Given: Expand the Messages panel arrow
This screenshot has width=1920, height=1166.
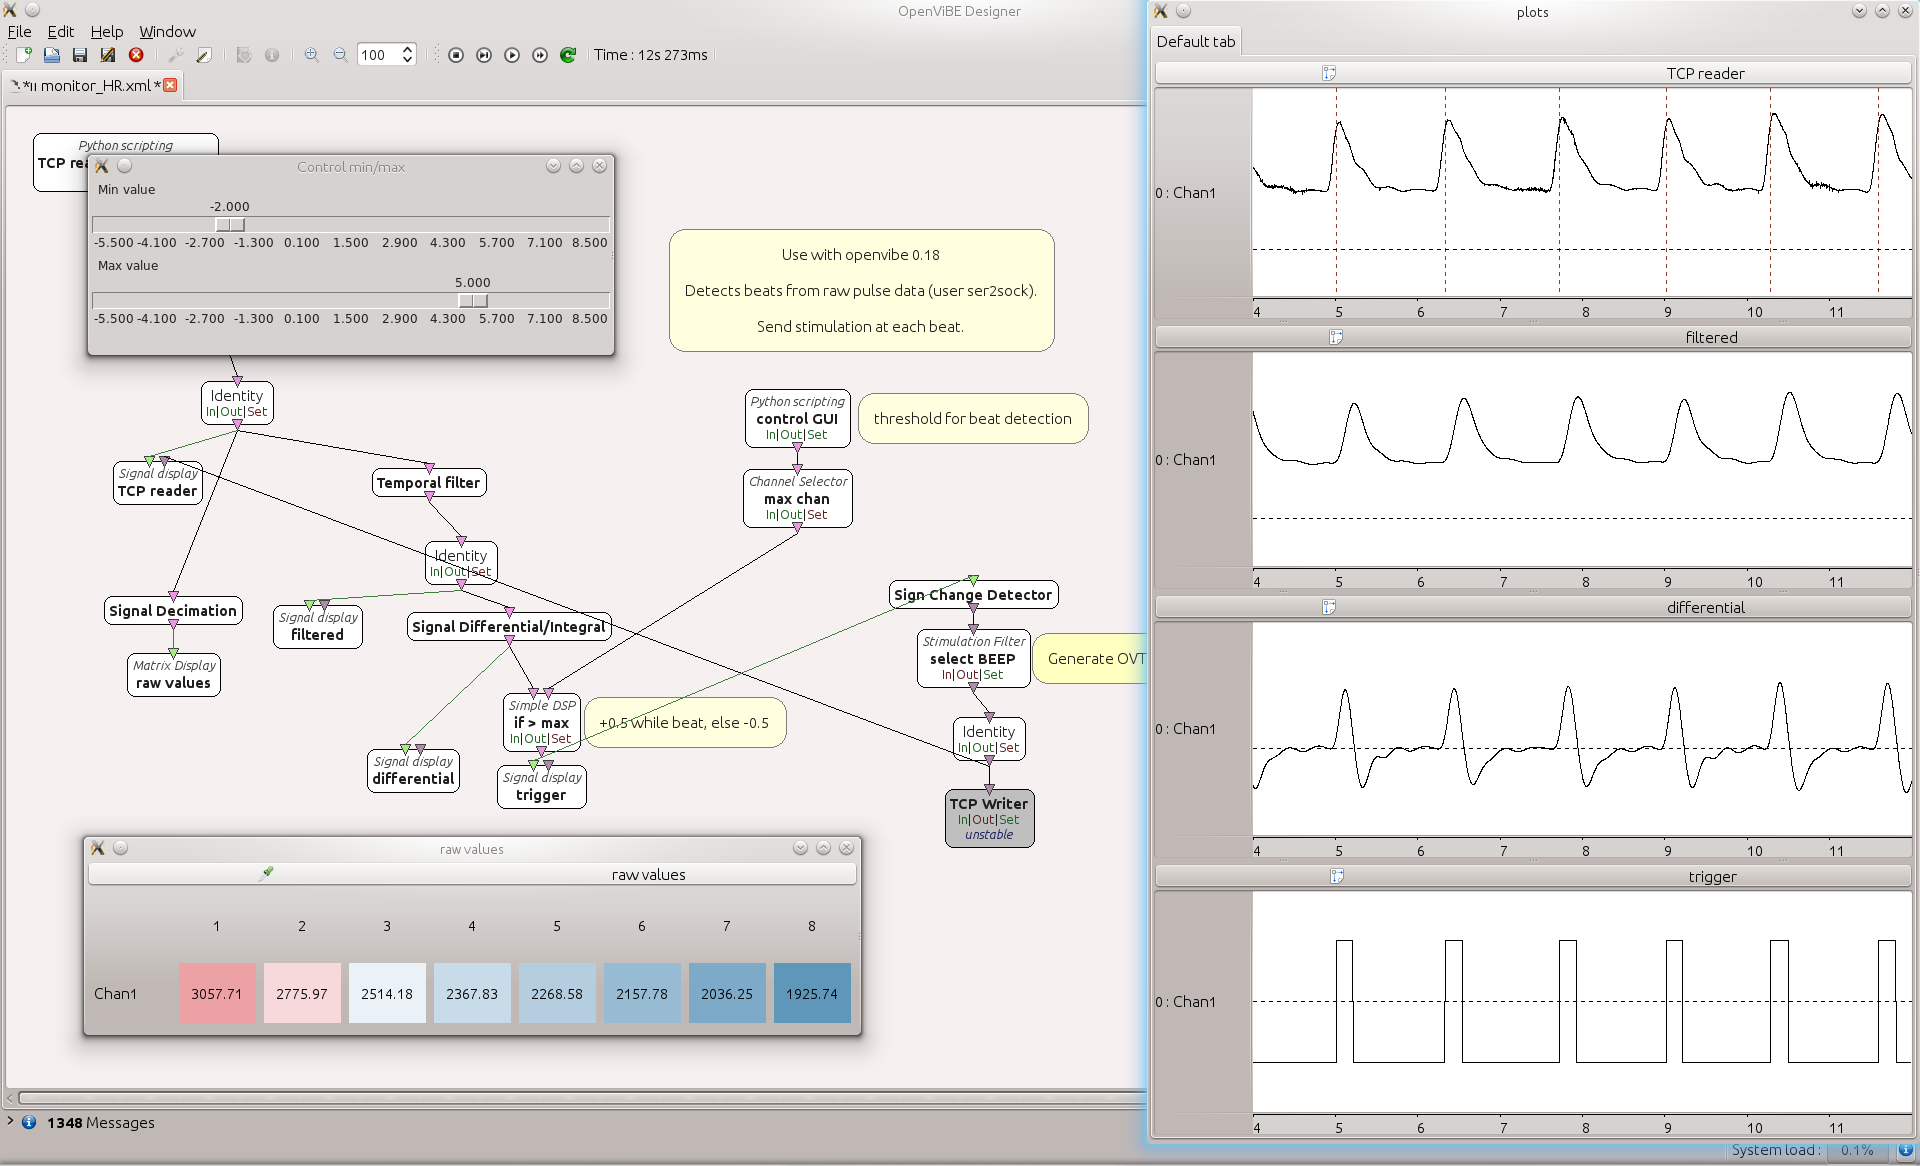Looking at the screenshot, I should [x=10, y=1122].
